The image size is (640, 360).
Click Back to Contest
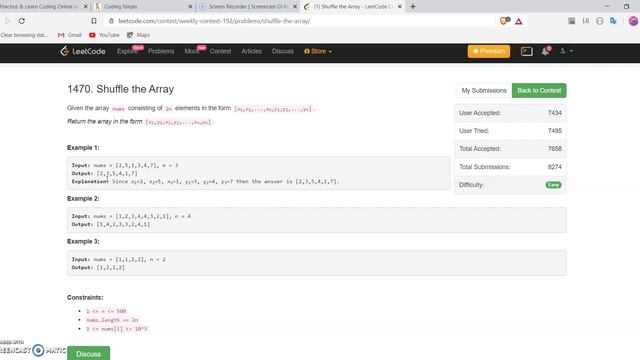(539, 91)
